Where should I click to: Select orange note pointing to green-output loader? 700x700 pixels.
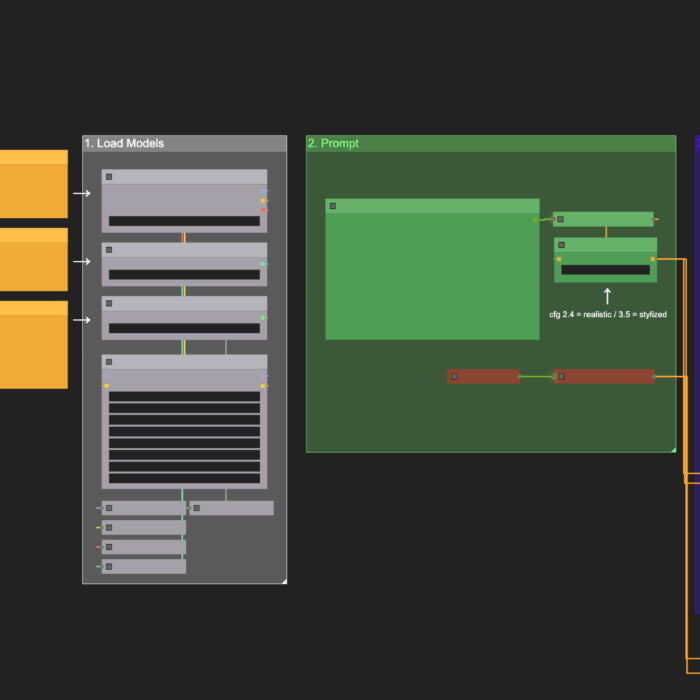[34, 345]
